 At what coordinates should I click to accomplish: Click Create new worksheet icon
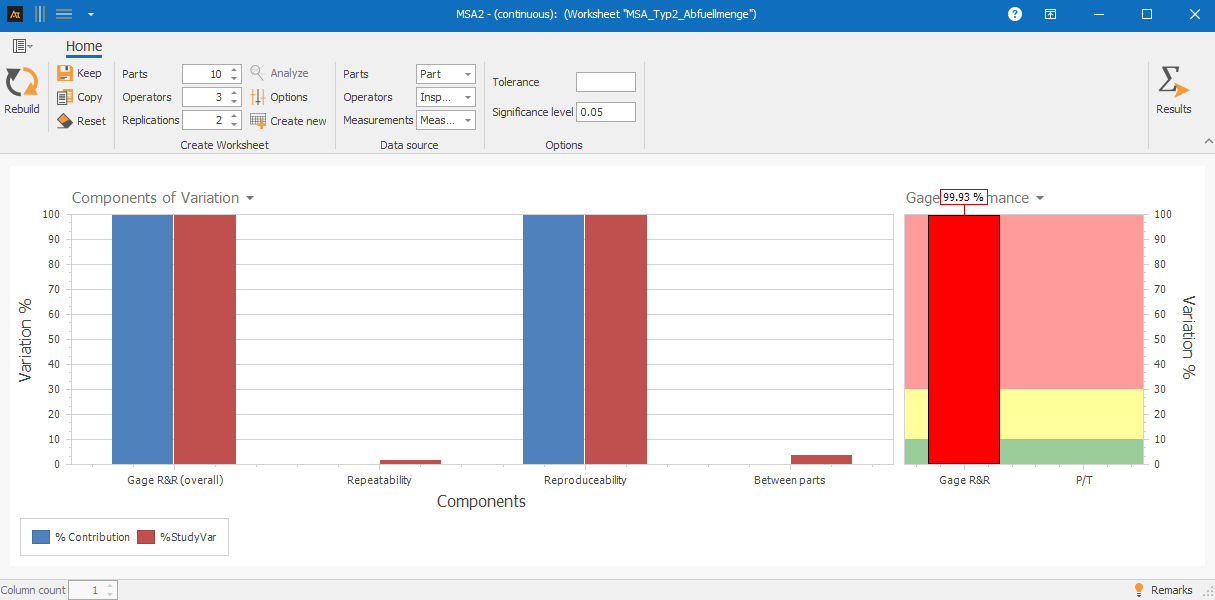258,121
